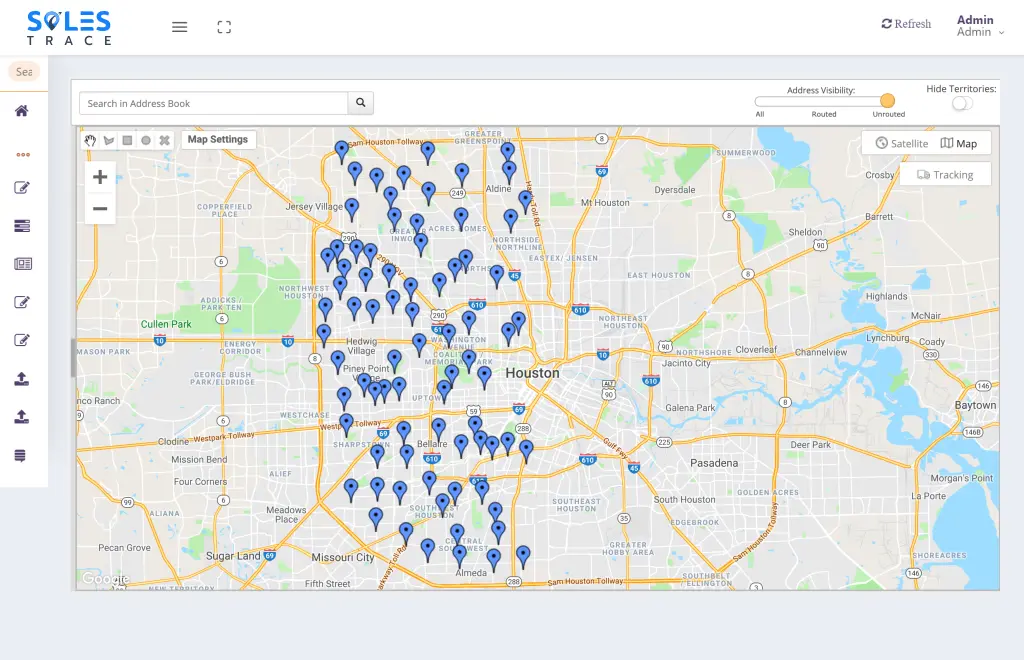Image resolution: width=1024 pixels, height=660 pixels.
Task: Select the circle drawing tool on map
Action: 146,140
